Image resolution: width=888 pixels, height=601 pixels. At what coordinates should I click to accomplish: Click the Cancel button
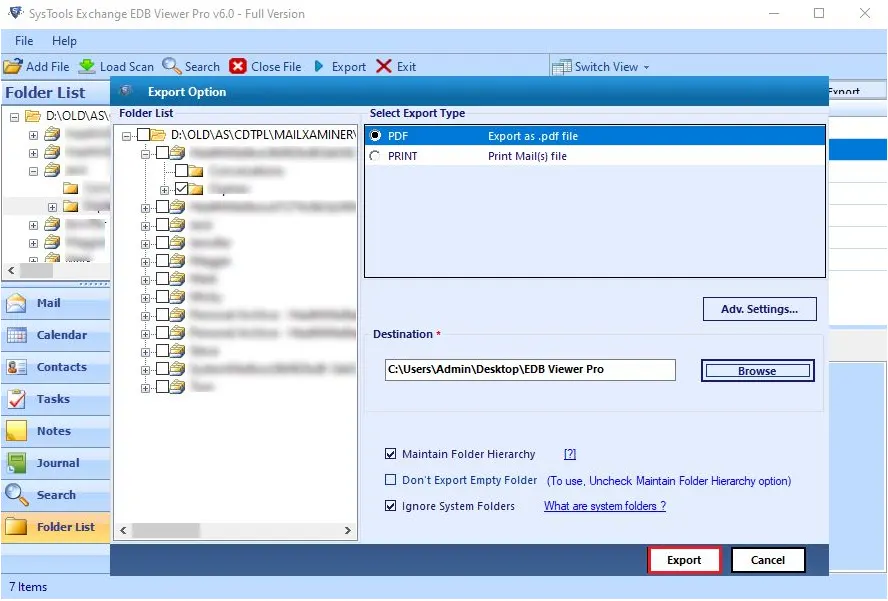coord(768,560)
